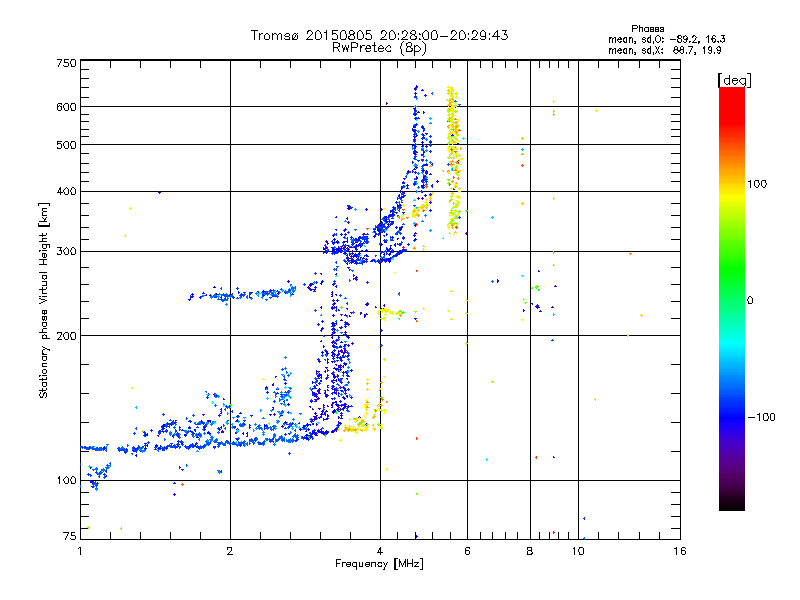Click the x-axis tick label '4'

pyautogui.click(x=380, y=551)
